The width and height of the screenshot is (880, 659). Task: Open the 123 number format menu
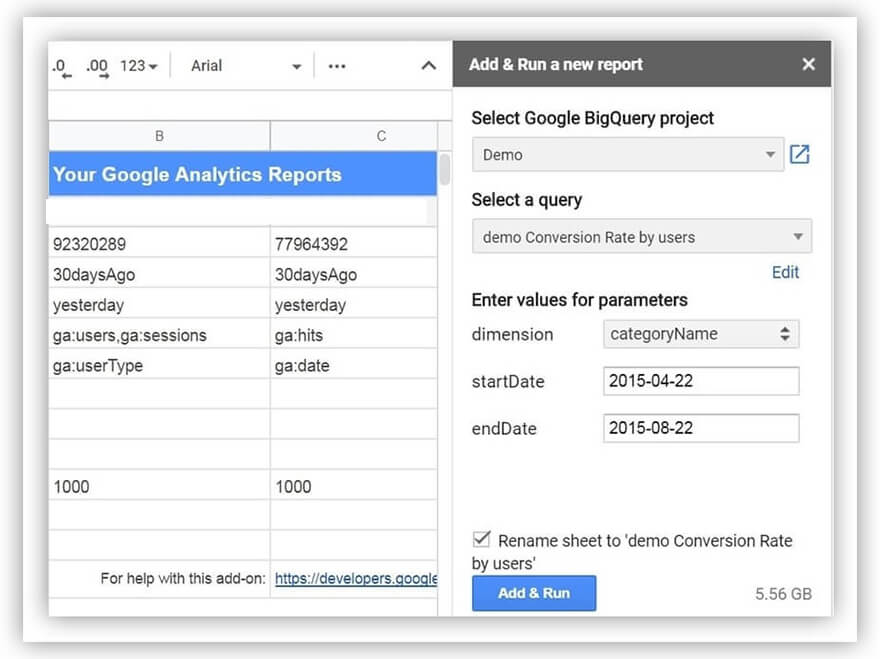[138, 66]
